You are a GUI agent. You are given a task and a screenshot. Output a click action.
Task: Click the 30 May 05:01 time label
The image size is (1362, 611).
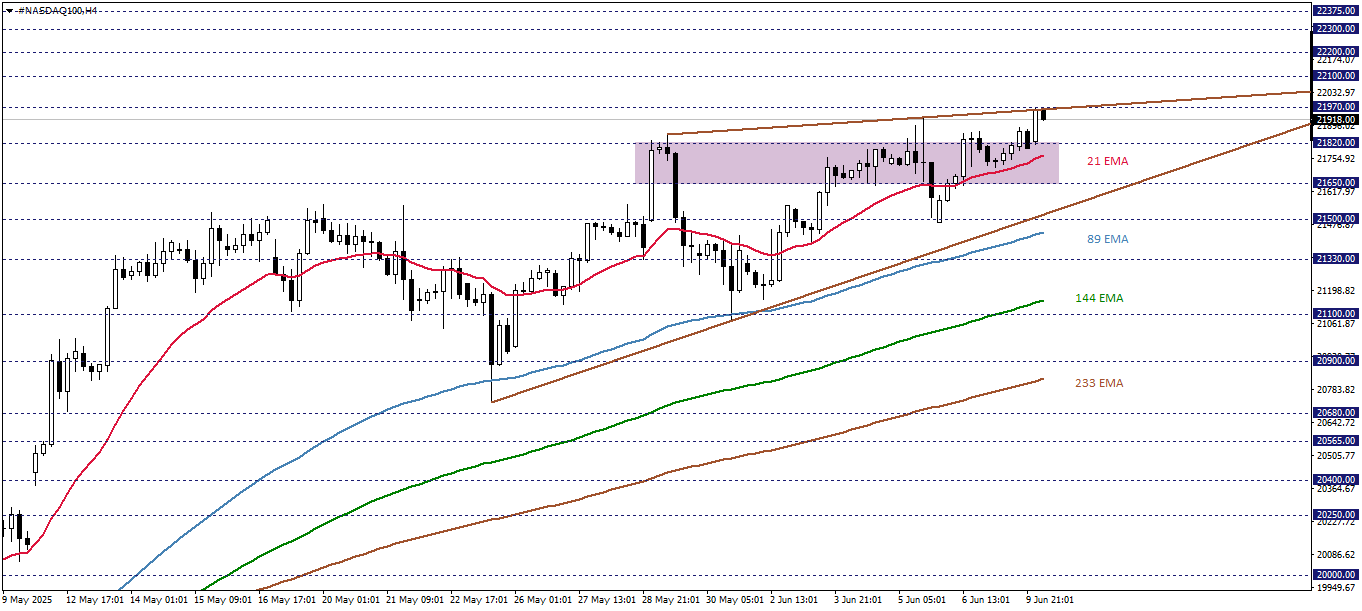click(x=735, y=601)
